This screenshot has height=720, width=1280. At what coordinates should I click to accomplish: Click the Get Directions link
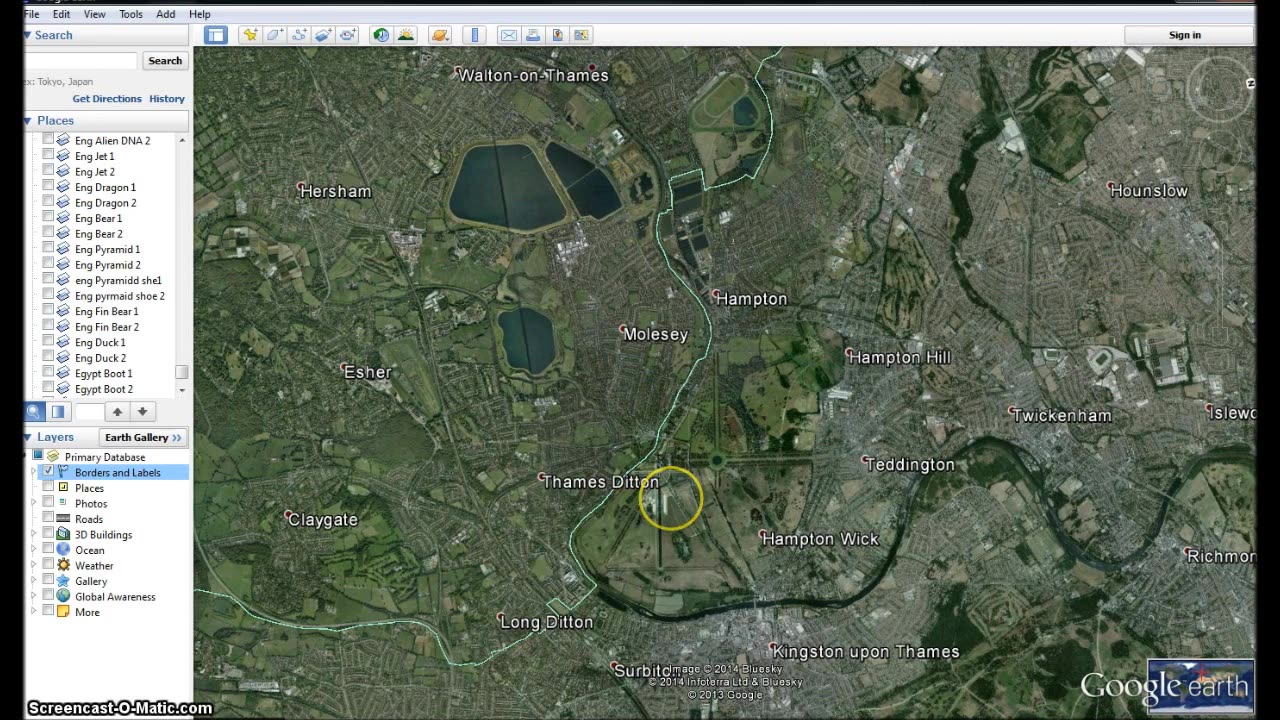(x=107, y=99)
